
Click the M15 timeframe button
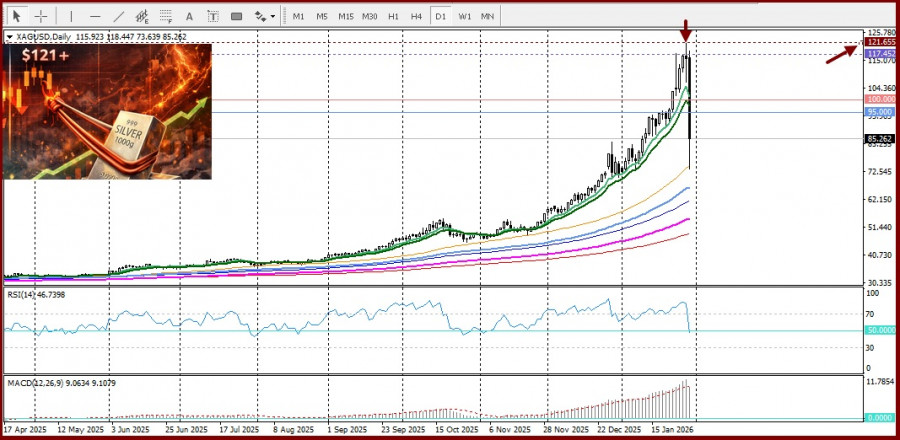[345, 17]
